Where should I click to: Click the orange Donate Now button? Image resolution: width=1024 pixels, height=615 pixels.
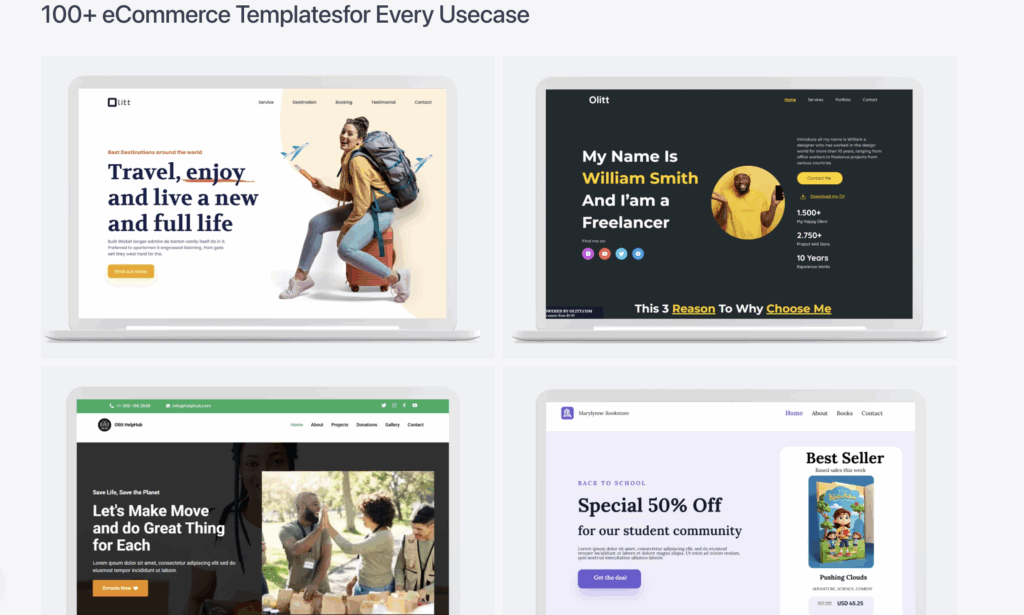(120, 588)
